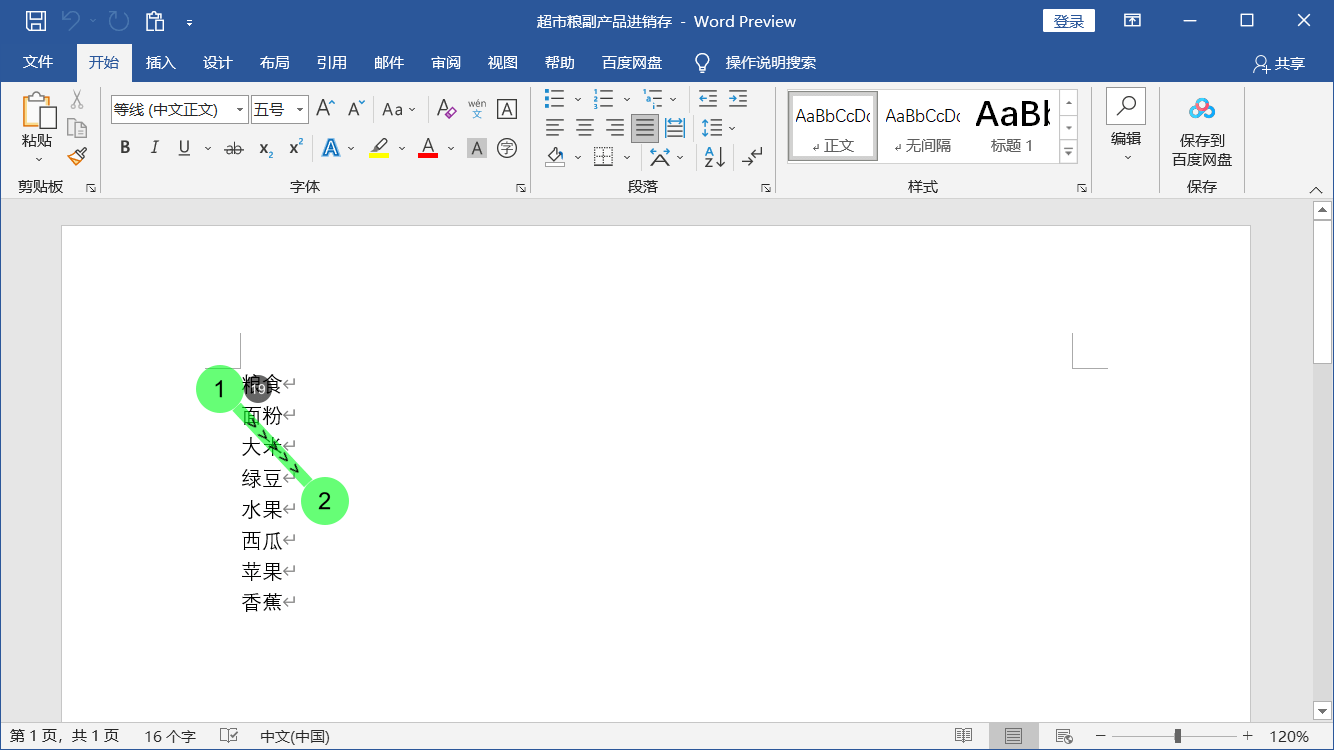The image size is (1334, 750).
Task: Apply subscript with x₂ icon
Action: pyautogui.click(x=266, y=148)
